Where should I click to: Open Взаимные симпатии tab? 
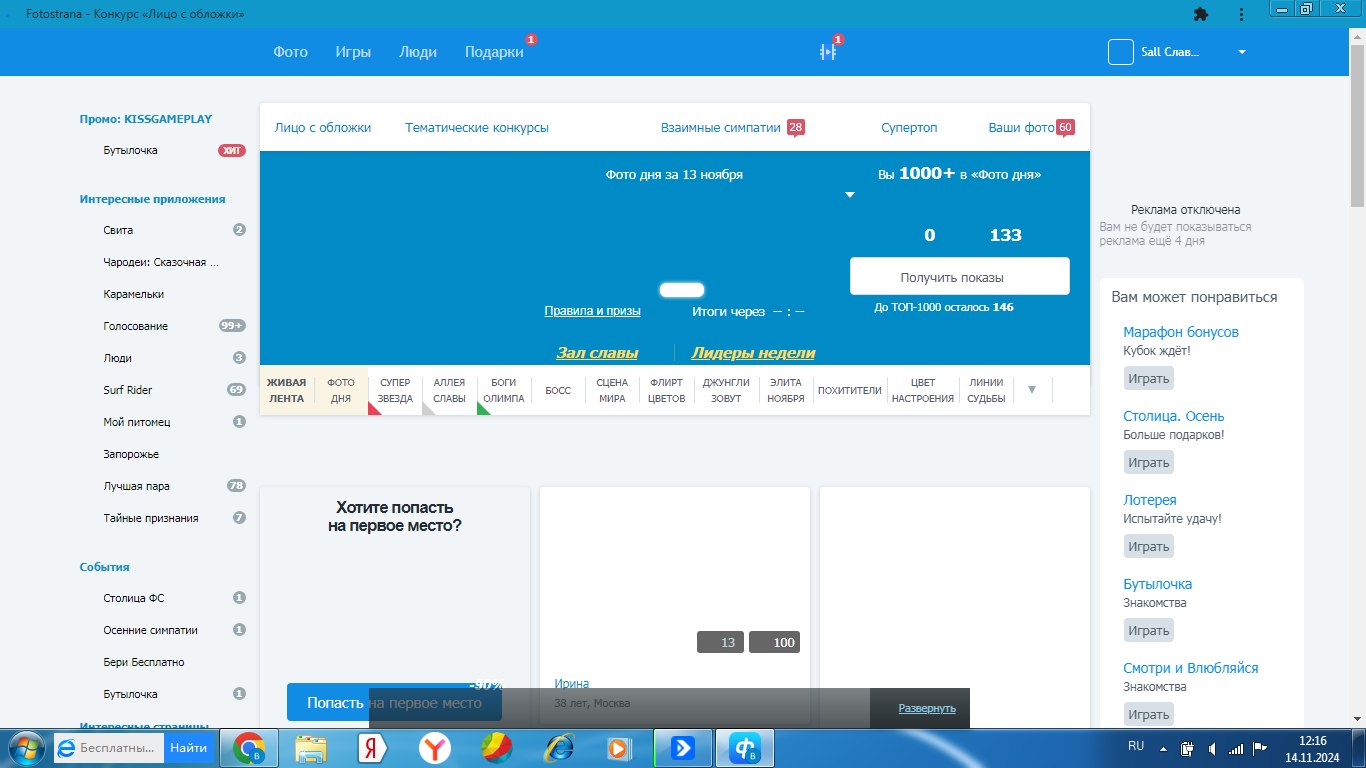click(x=721, y=128)
